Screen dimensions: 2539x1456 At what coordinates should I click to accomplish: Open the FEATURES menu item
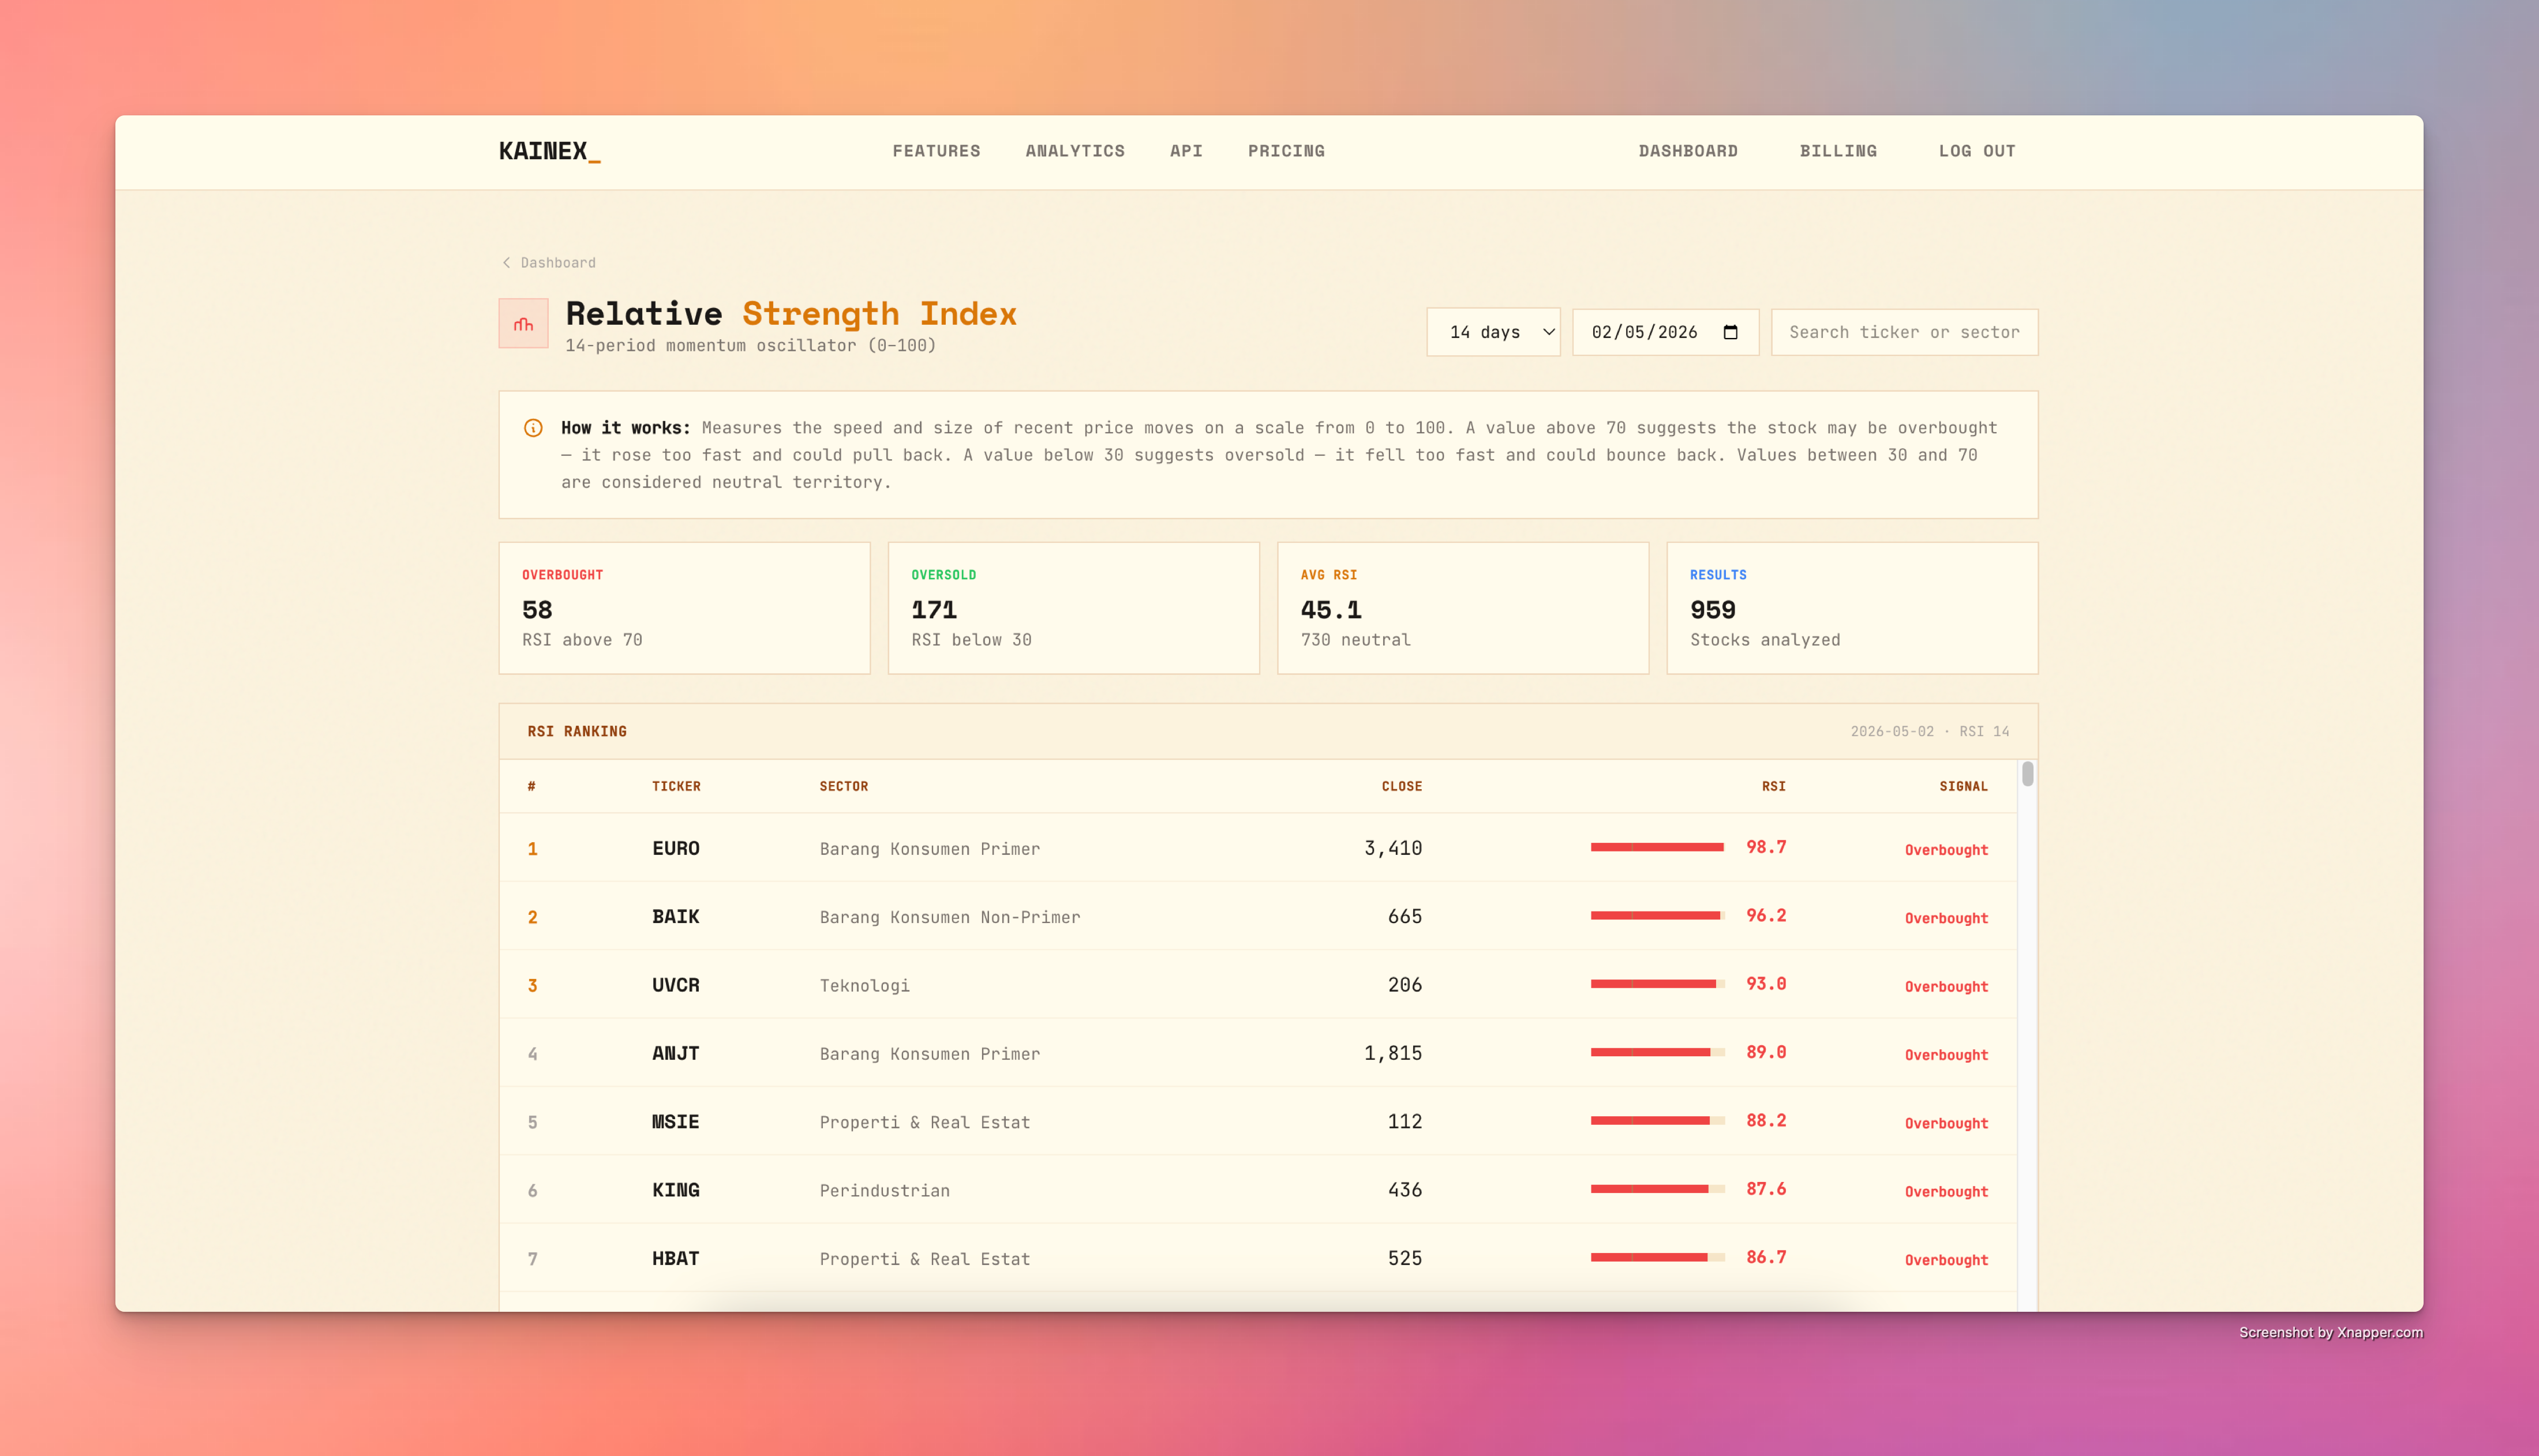pos(936,151)
